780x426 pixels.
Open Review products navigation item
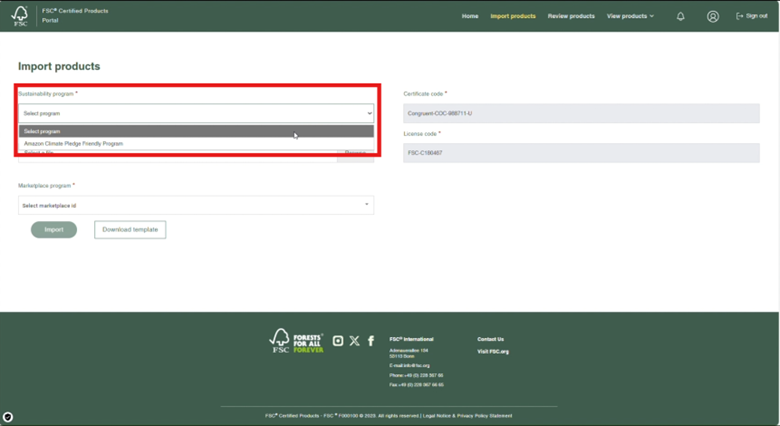point(571,16)
